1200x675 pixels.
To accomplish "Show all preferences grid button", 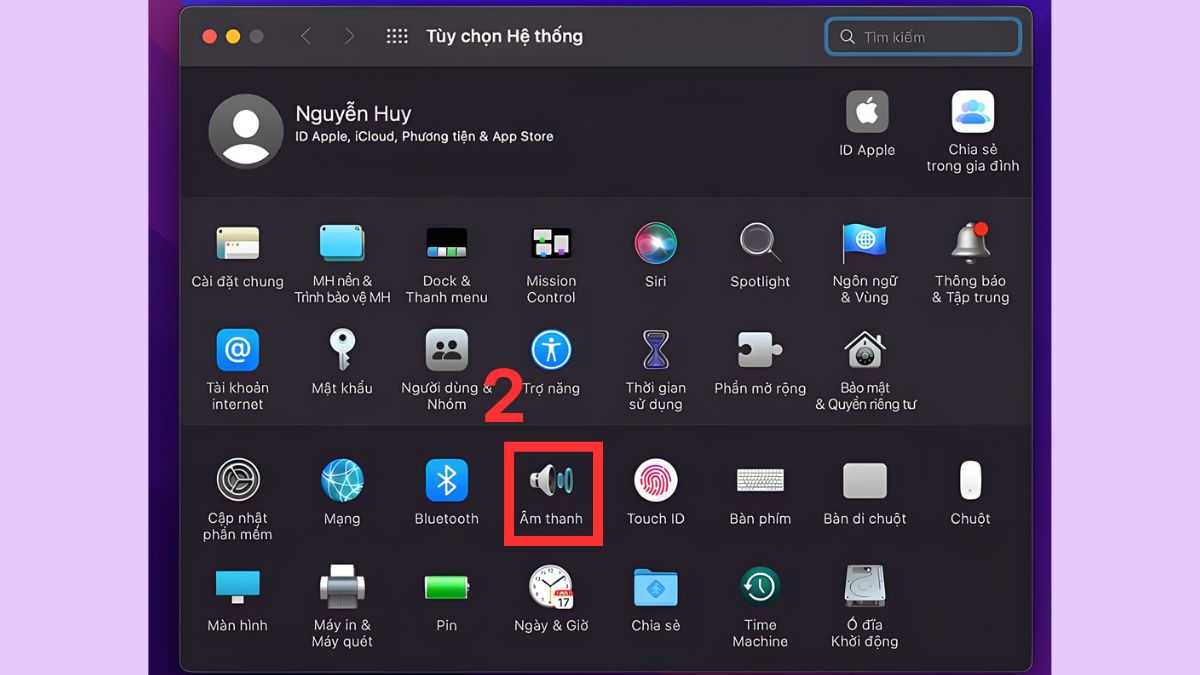I will coord(397,36).
